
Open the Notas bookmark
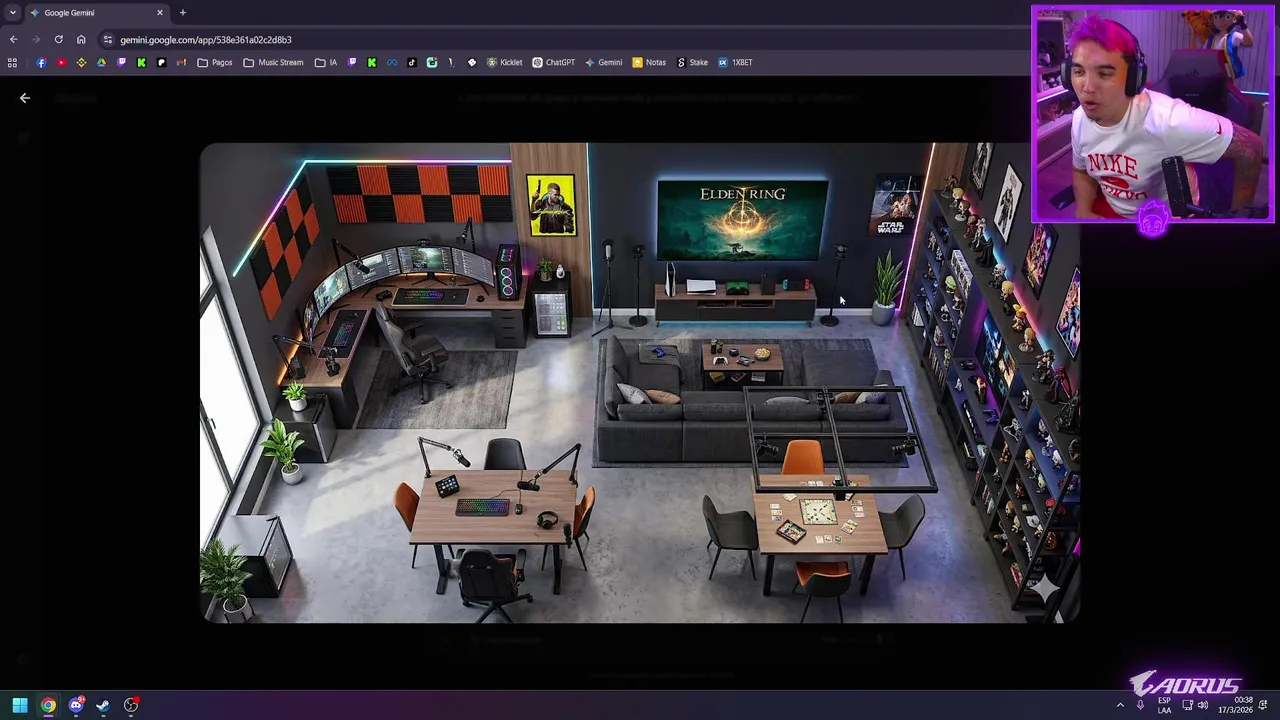click(x=649, y=62)
